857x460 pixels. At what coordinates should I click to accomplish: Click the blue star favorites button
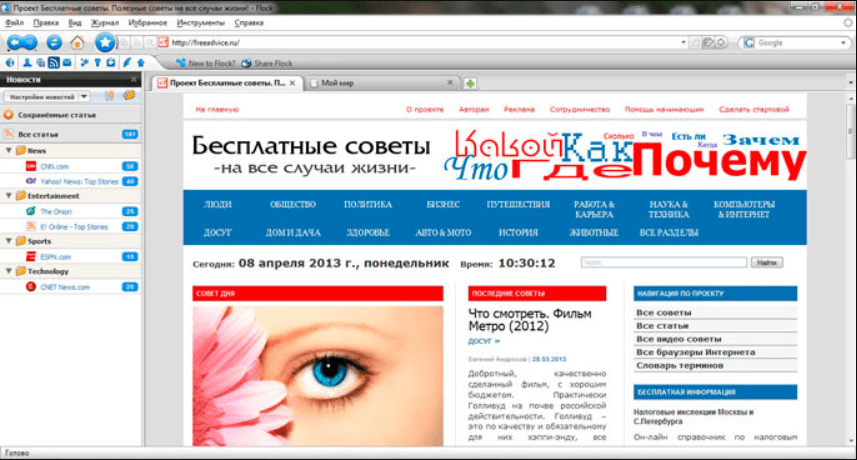click(105, 42)
